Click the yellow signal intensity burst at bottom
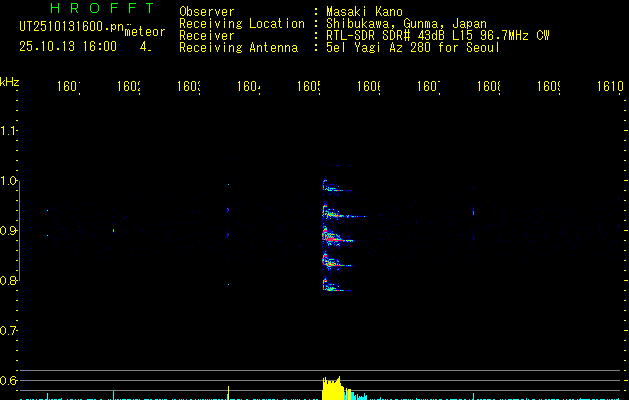629x400 pixels. (x=332, y=388)
